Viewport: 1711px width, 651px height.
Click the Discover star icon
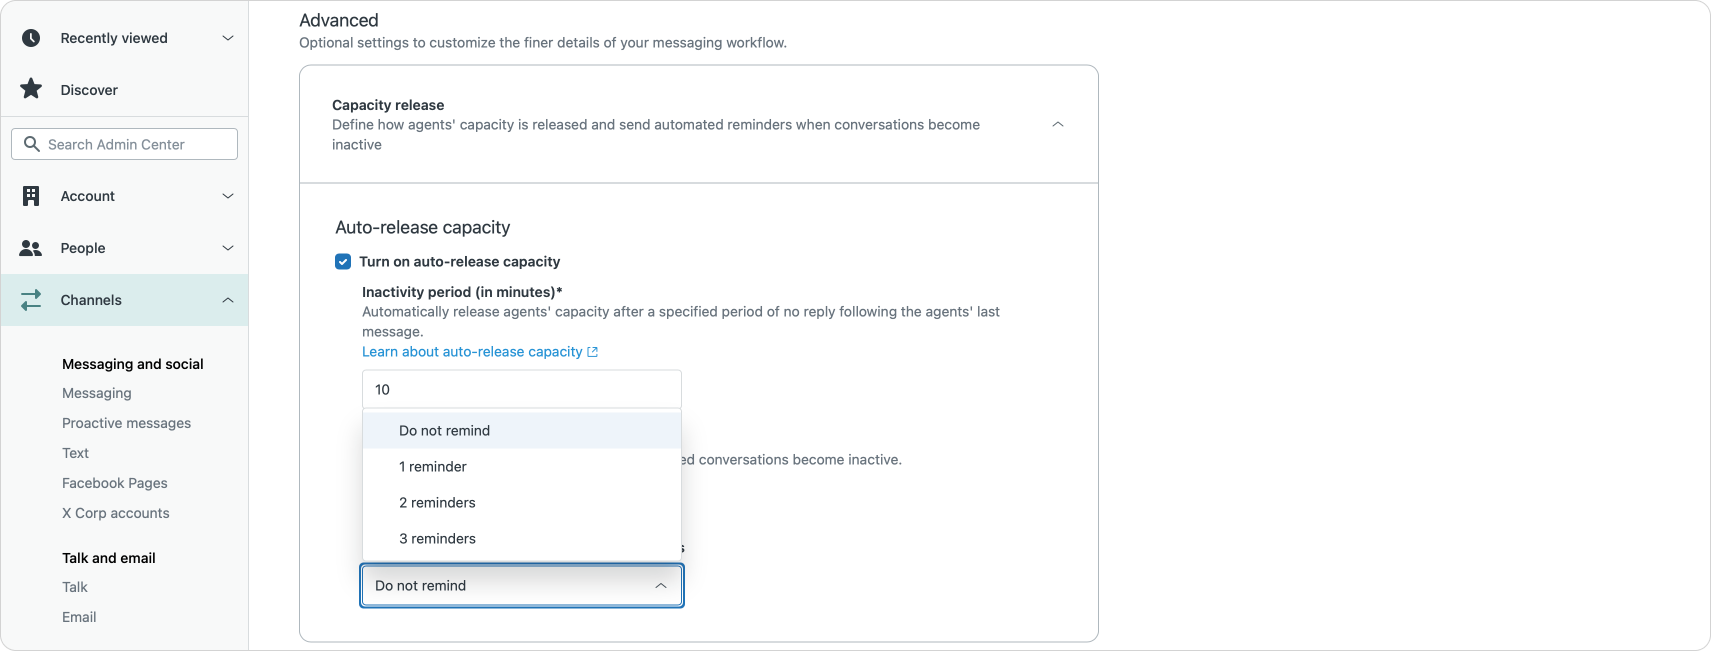(31, 89)
